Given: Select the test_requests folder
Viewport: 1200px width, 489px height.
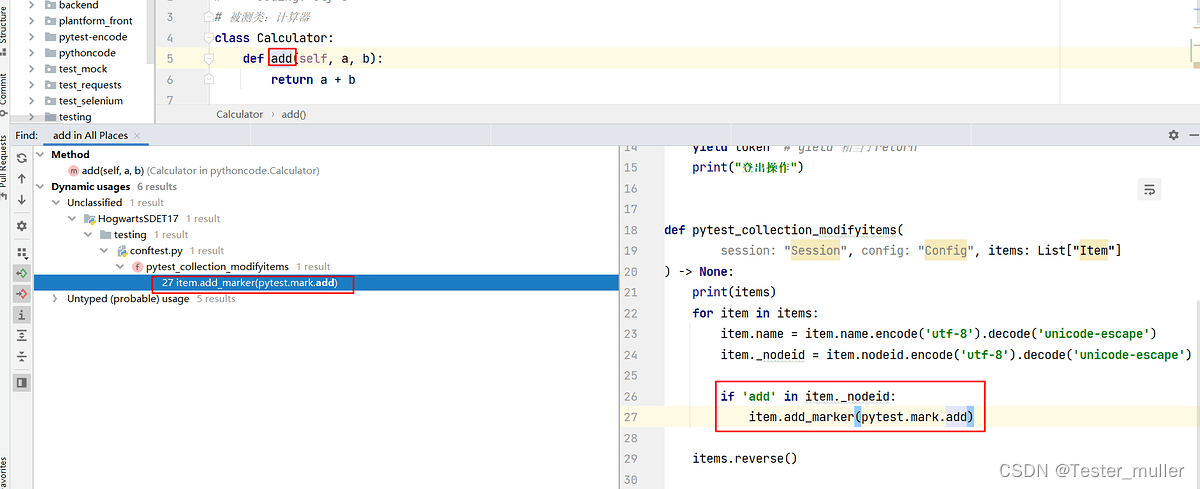Looking at the screenshot, I should pyautogui.click(x=90, y=85).
